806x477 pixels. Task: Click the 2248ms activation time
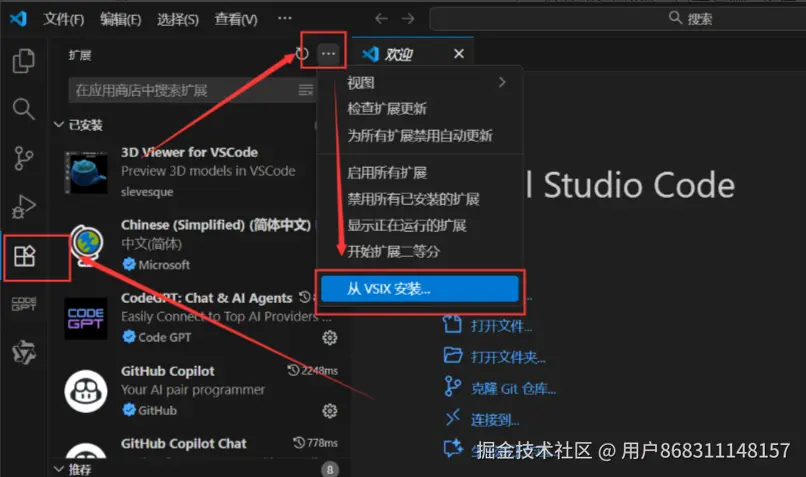313,371
